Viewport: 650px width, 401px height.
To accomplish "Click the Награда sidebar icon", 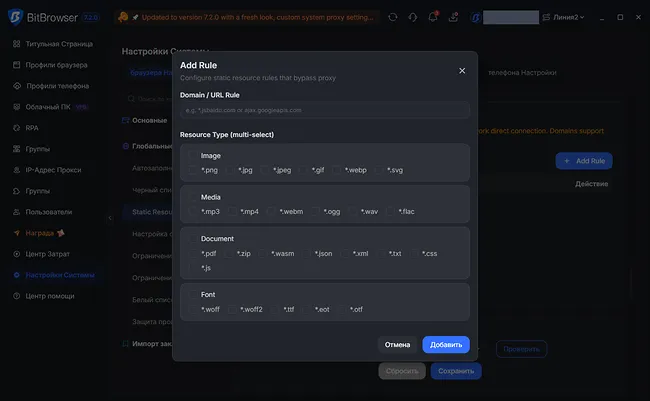I will tap(17, 233).
